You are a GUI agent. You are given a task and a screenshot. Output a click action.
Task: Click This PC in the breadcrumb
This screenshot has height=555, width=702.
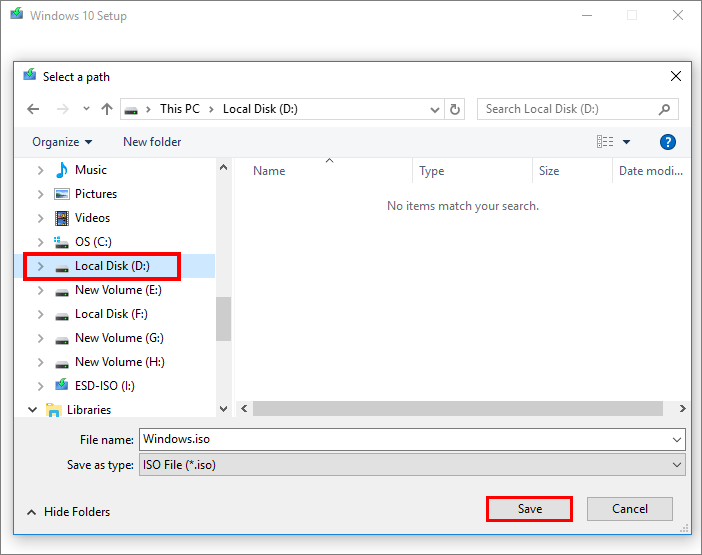[180, 109]
